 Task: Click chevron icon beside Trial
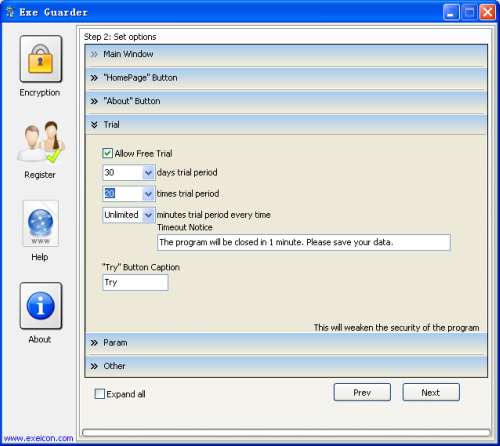coord(94,125)
